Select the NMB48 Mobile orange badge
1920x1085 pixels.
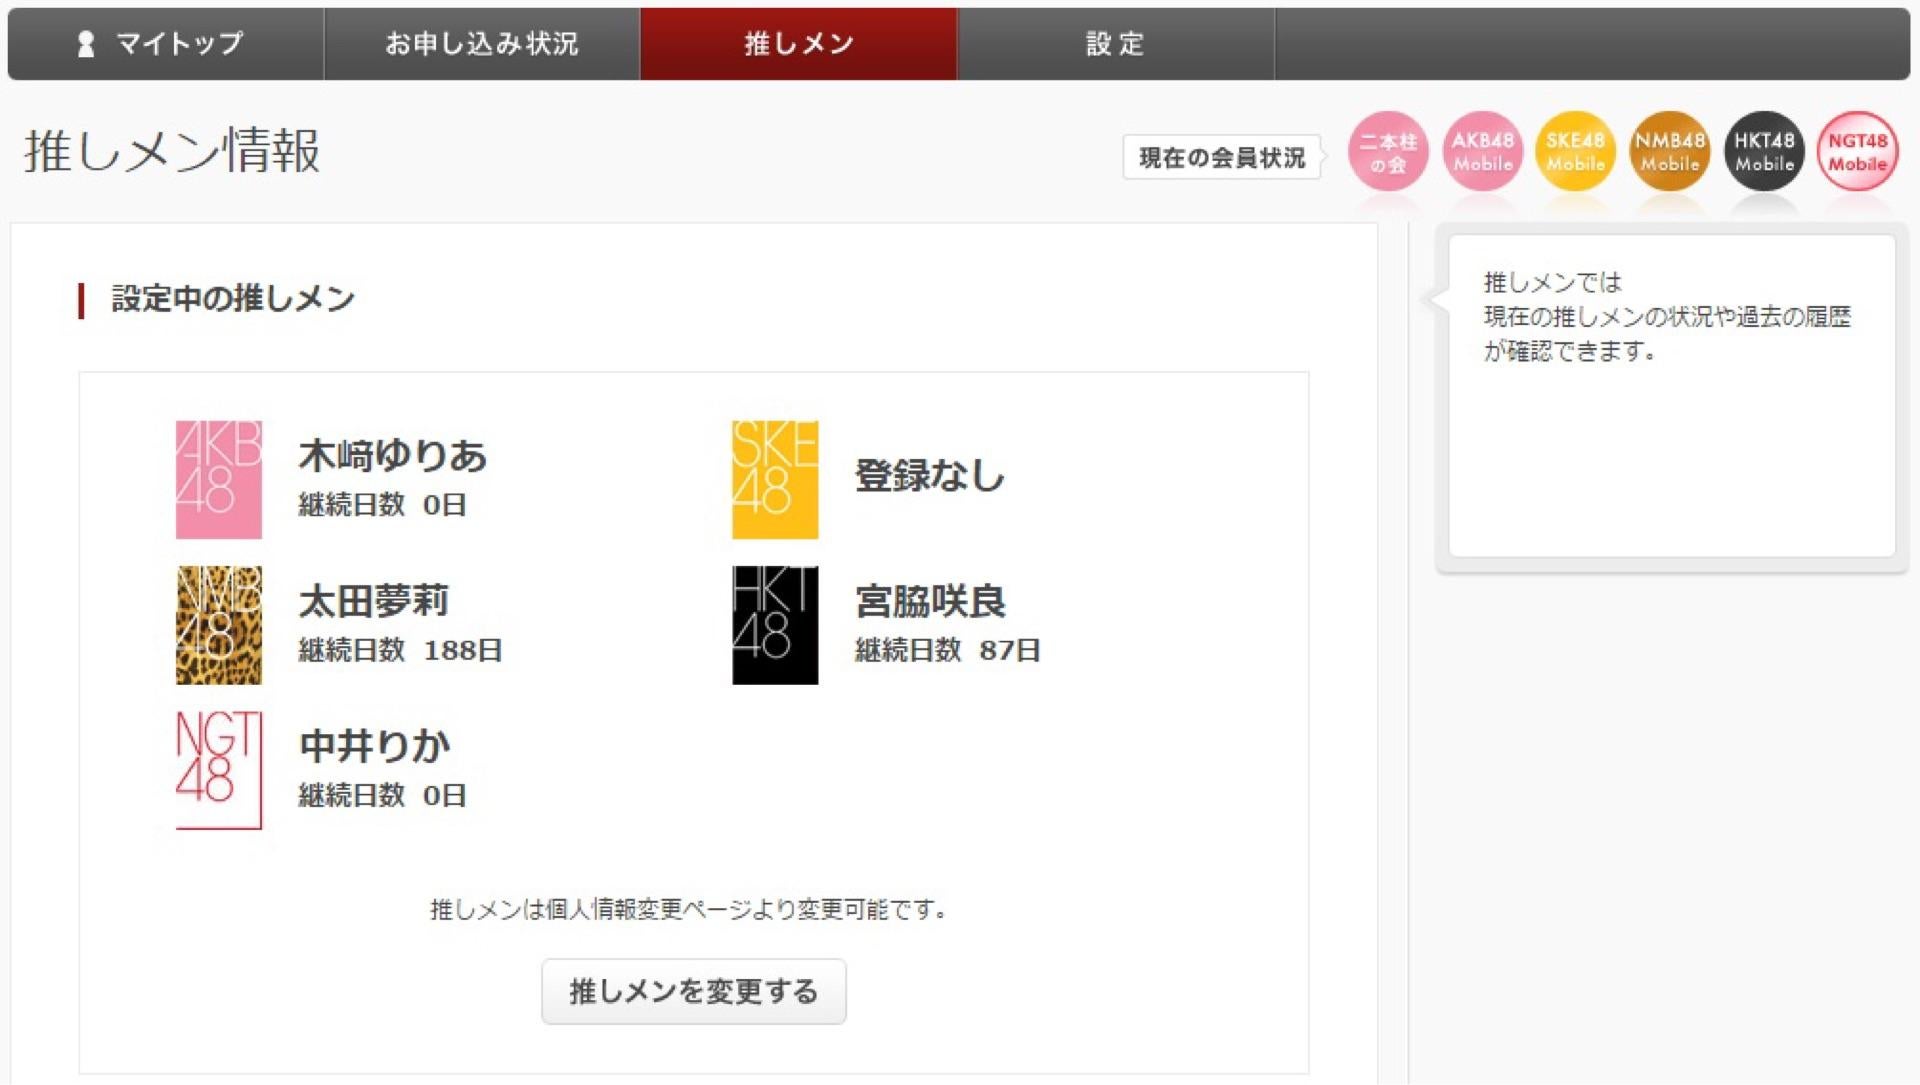click(1669, 152)
